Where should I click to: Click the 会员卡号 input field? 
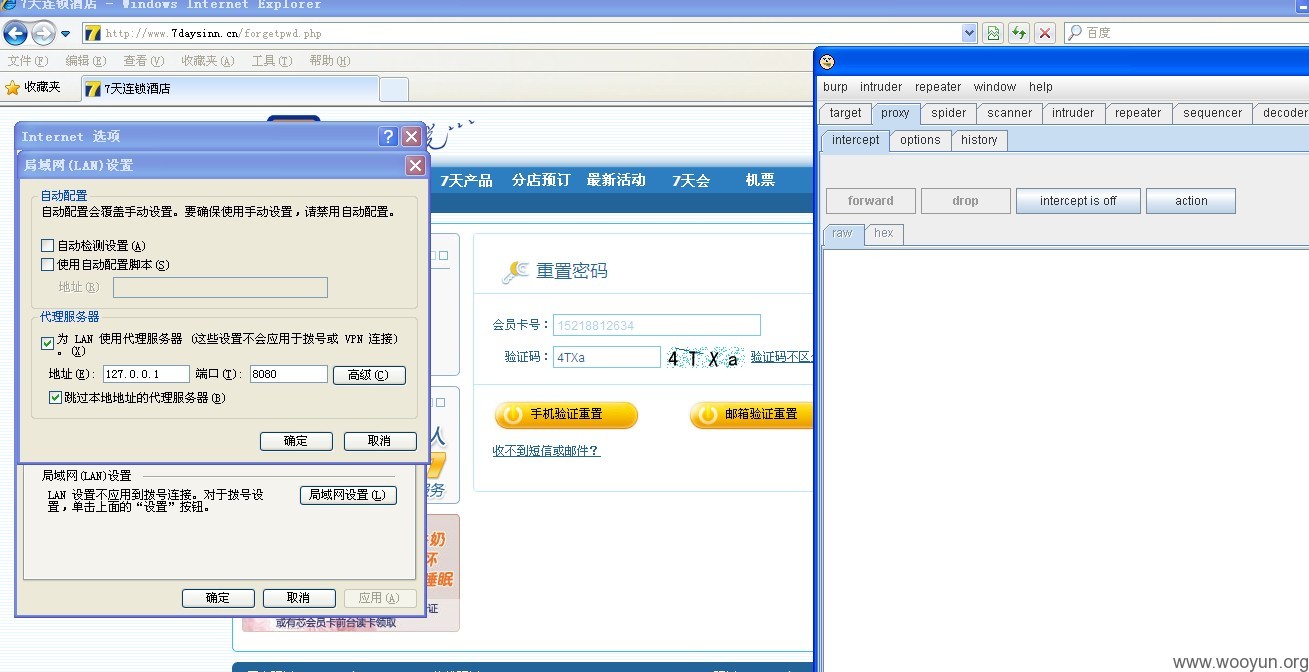coord(657,325)
